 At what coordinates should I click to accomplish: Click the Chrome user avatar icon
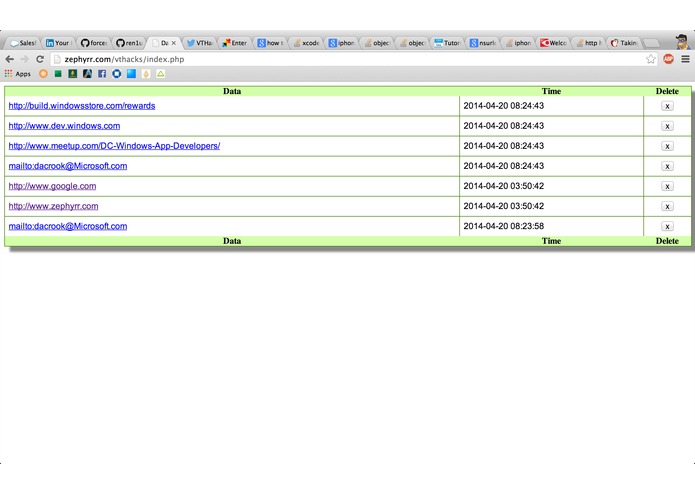tap(683, 42)
